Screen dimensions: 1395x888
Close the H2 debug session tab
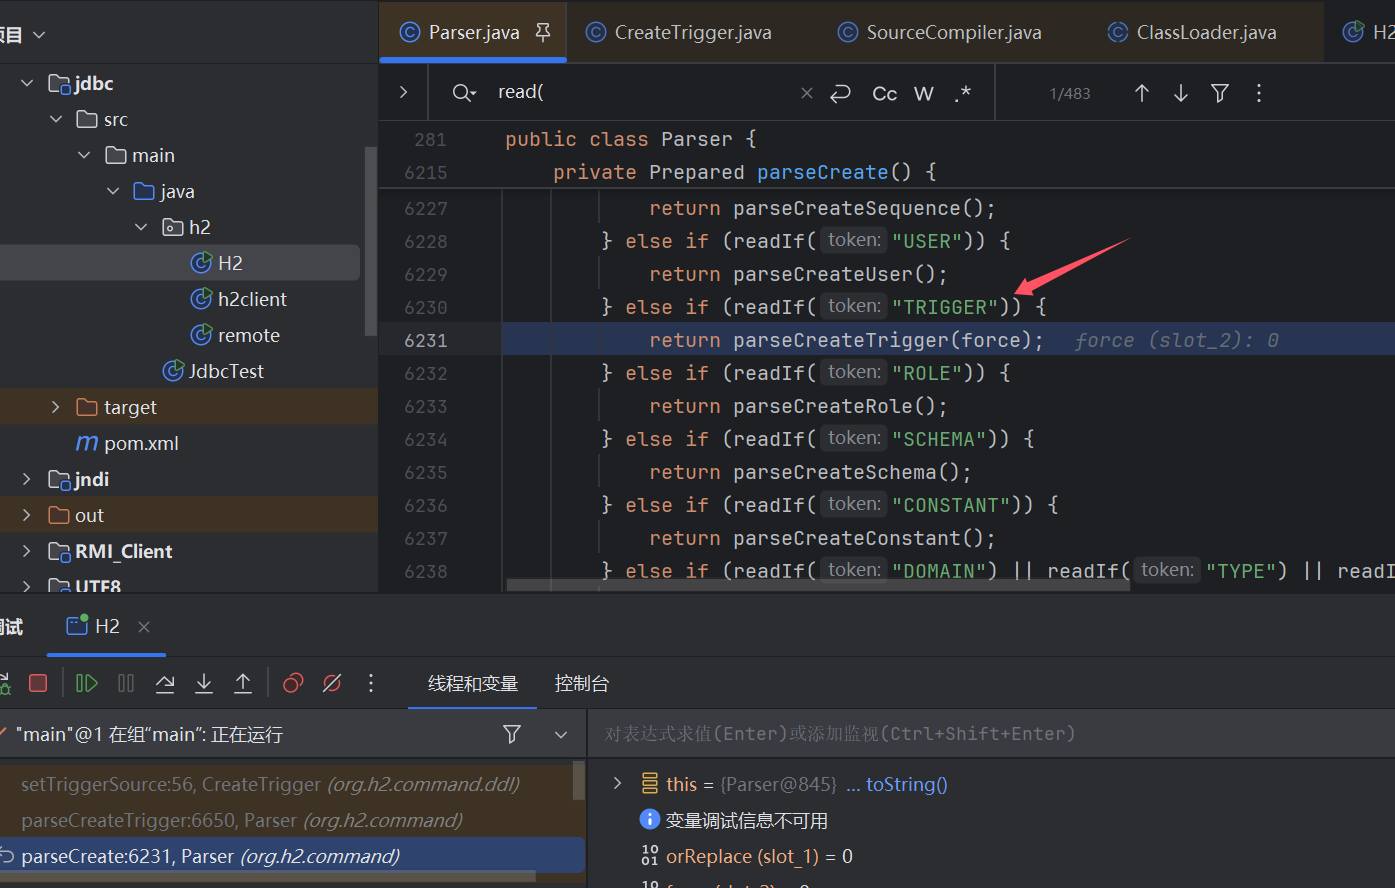(144, 627)
